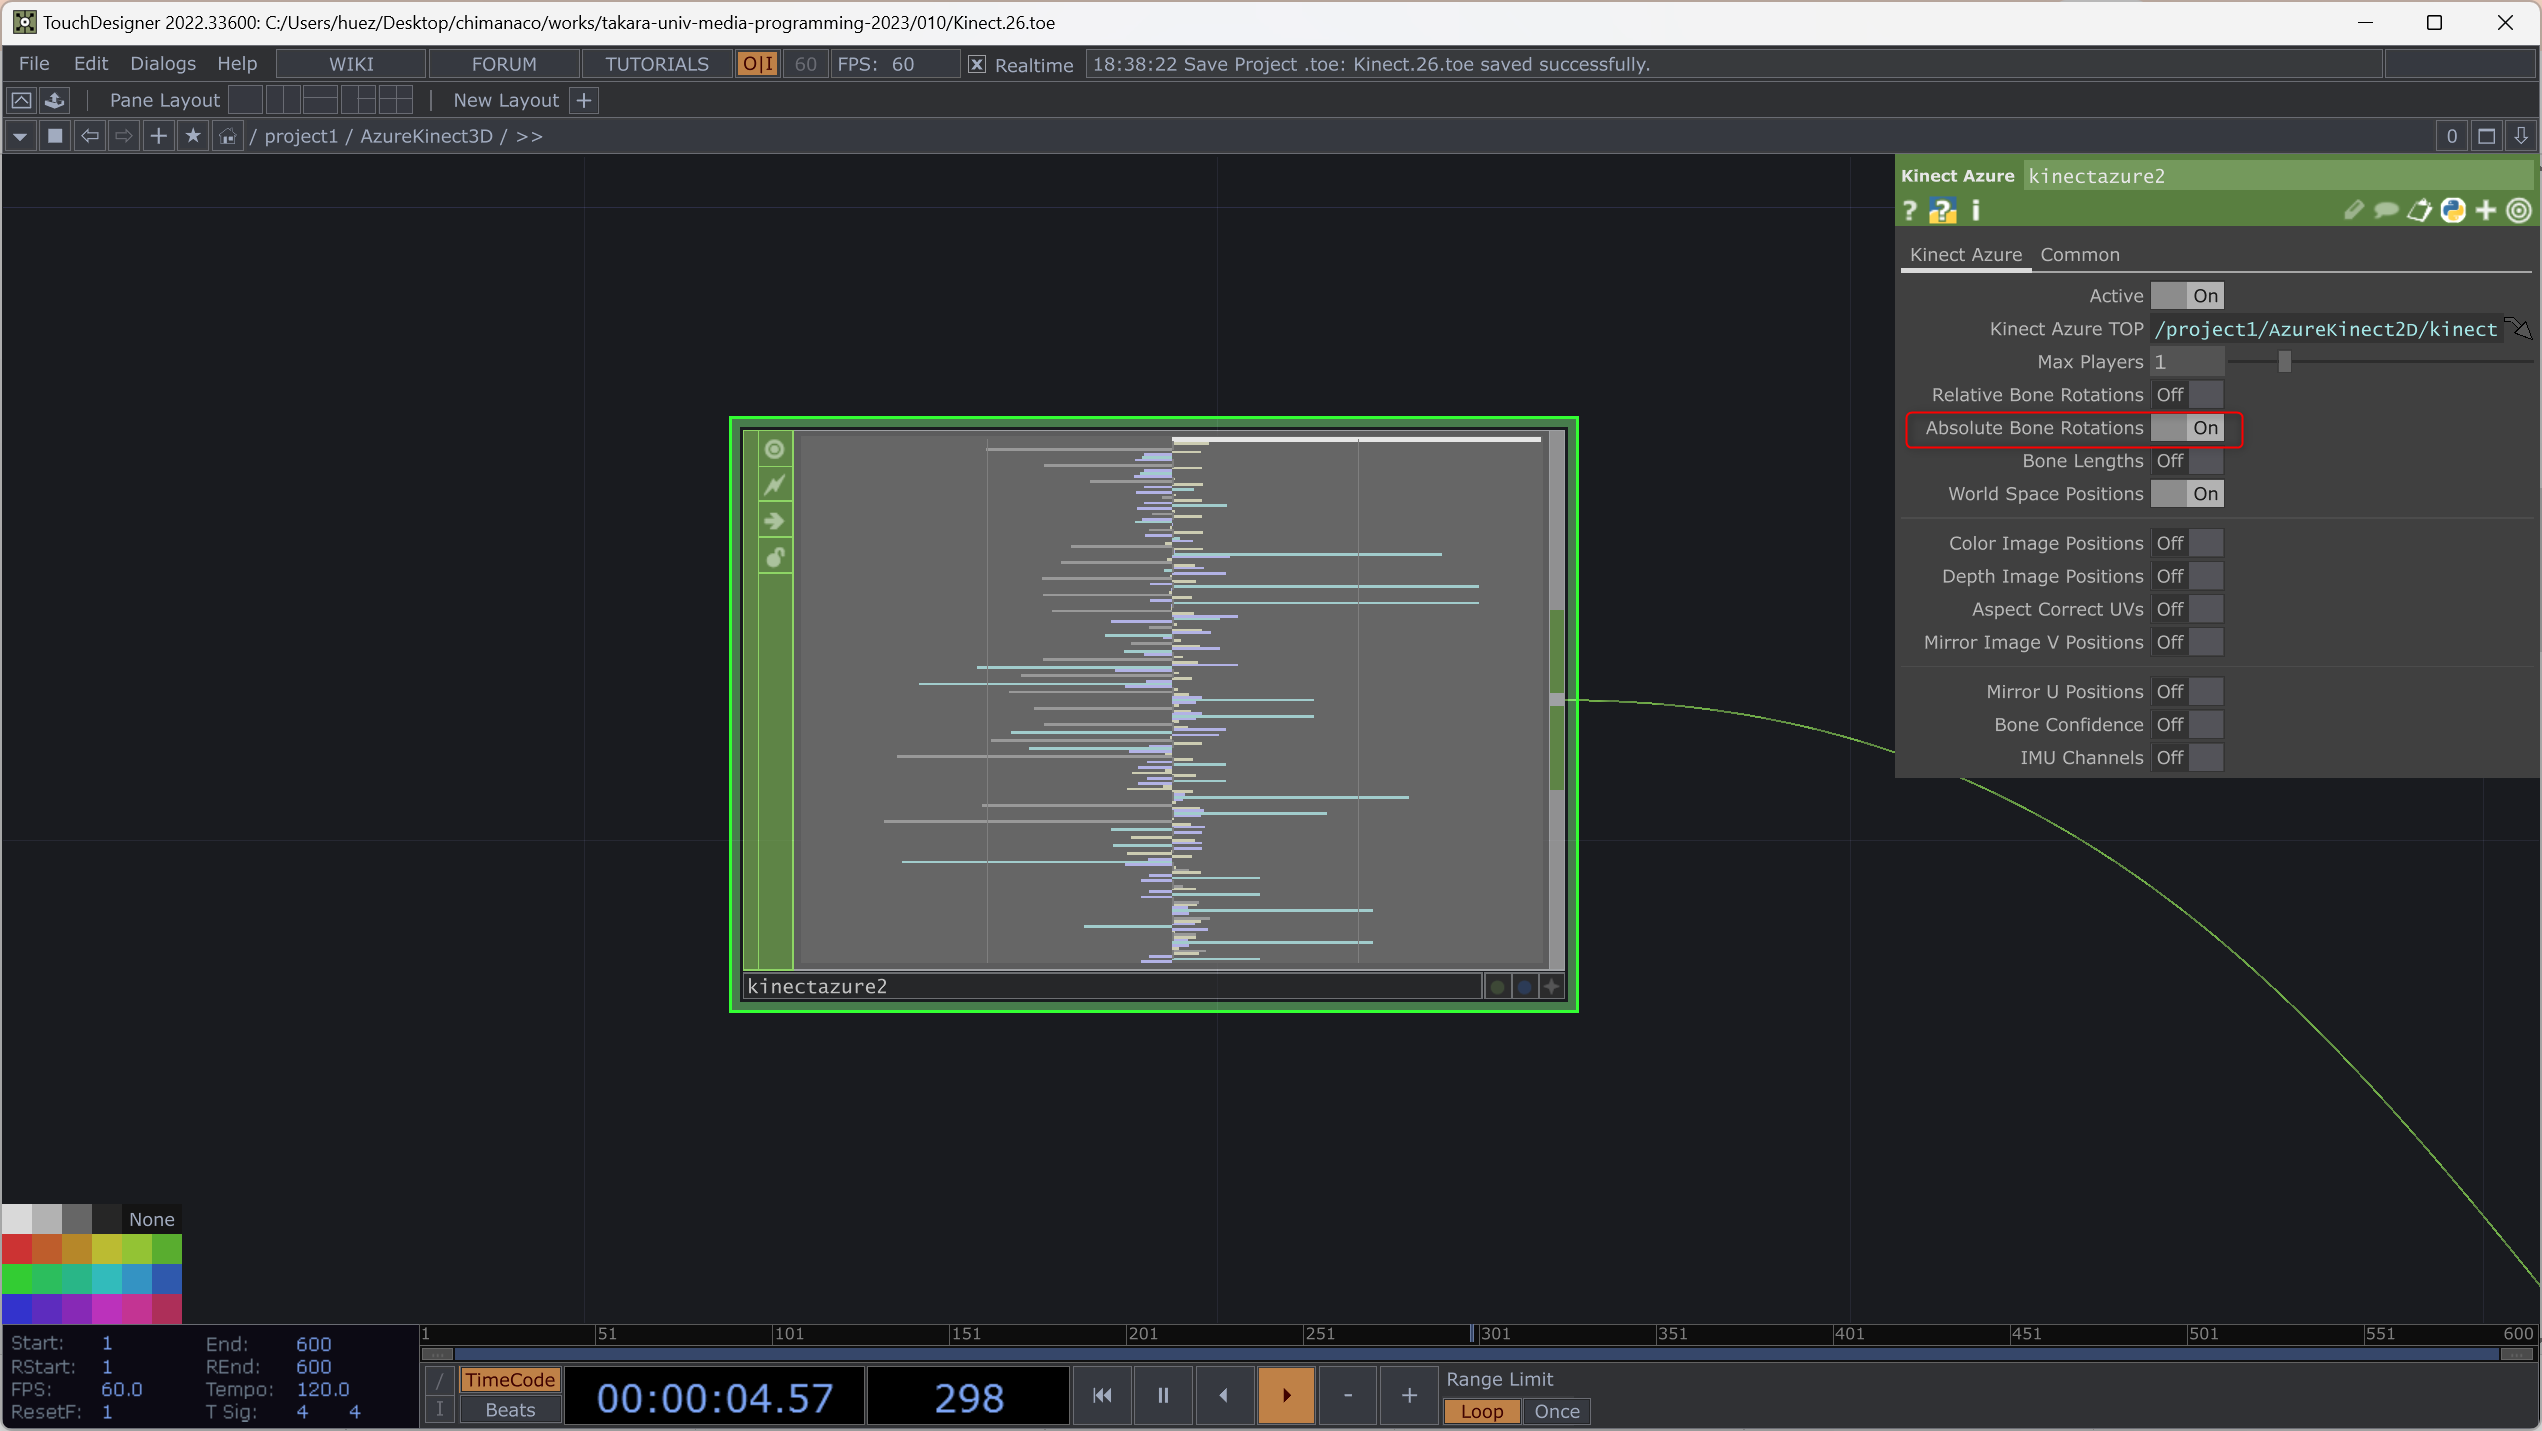Switch to the Common parameter tab

pyautogui.click(x=2079, y=255)
